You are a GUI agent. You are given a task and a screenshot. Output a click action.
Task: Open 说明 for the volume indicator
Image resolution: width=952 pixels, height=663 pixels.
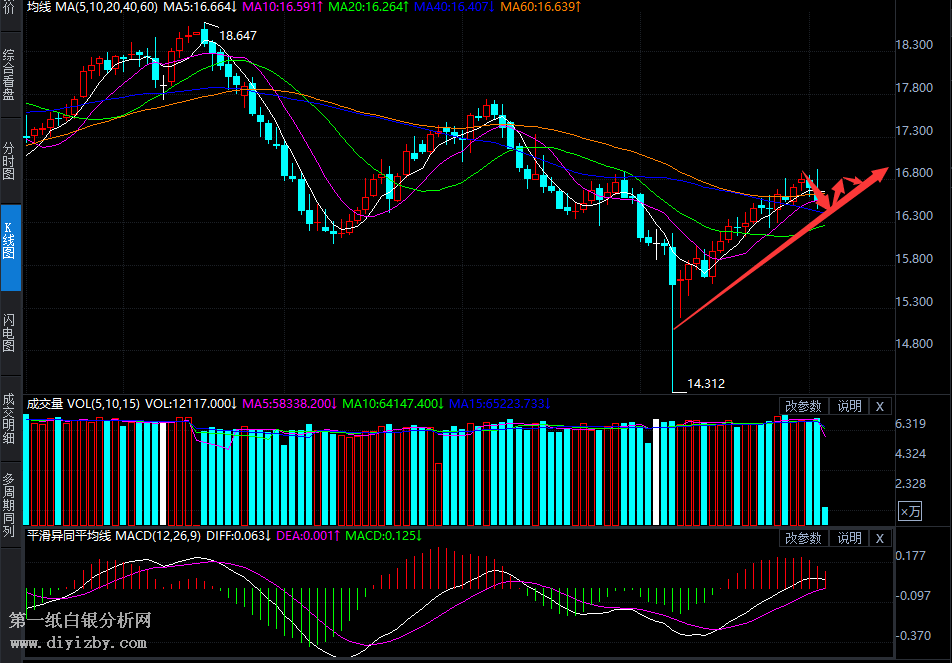pyautogui.click(x=849, y=406)
